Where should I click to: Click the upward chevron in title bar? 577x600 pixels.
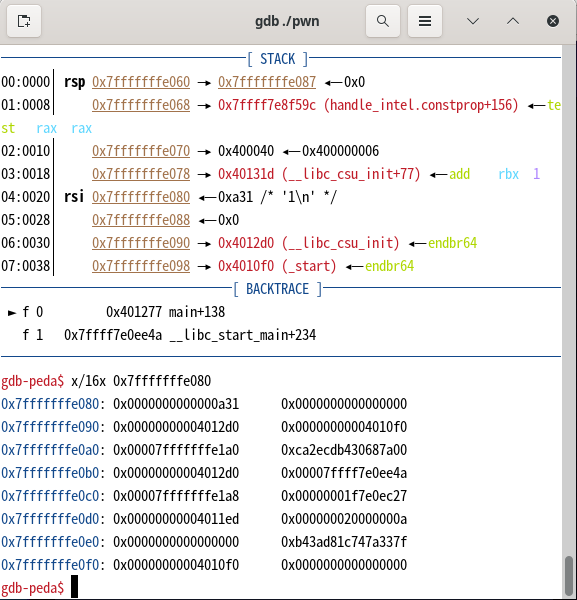(513, 21)
